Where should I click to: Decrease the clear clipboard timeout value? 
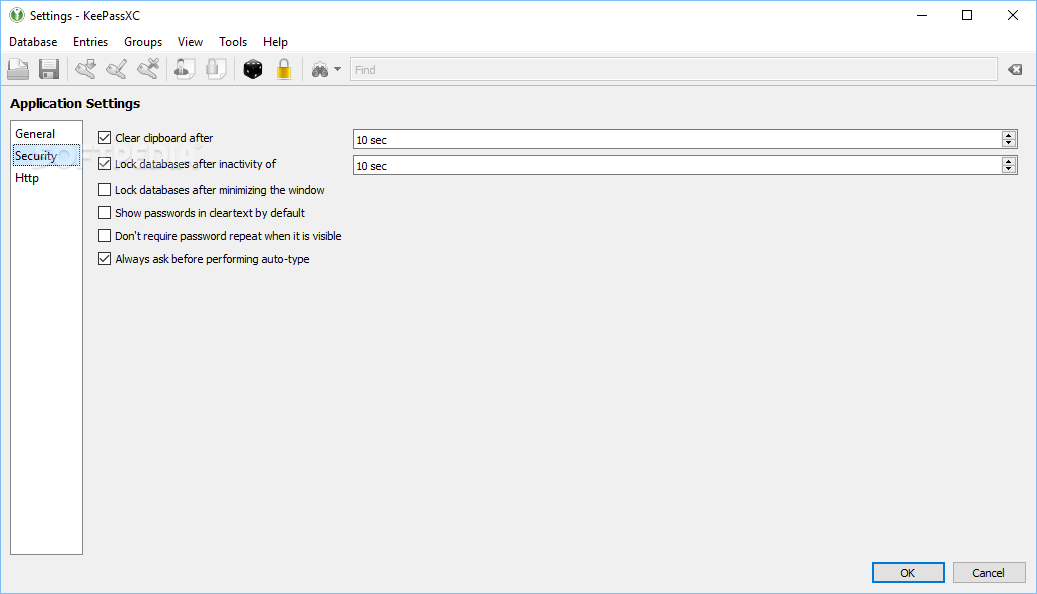(1009, 143)
